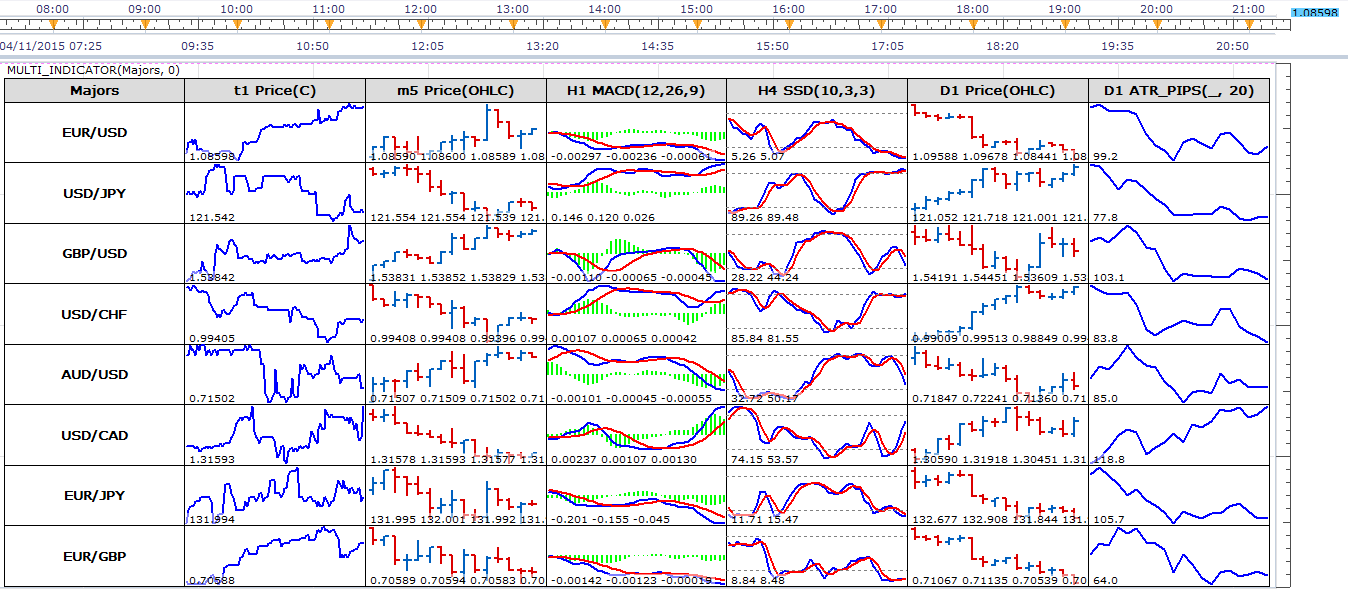1348x589 pixels.
Task: Click the 16:00 orange triangle marker
Action: click(789, 23)
